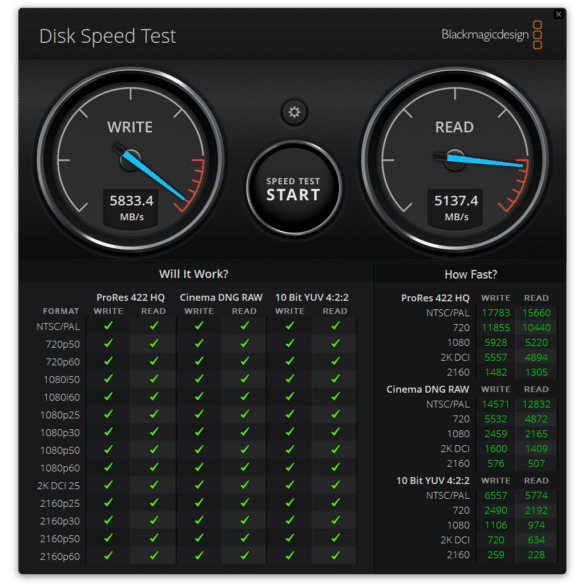Viewport: 585px width, 585px height.
Task: Click the Blackmagicdesign logo
Action: pos(492,35)
